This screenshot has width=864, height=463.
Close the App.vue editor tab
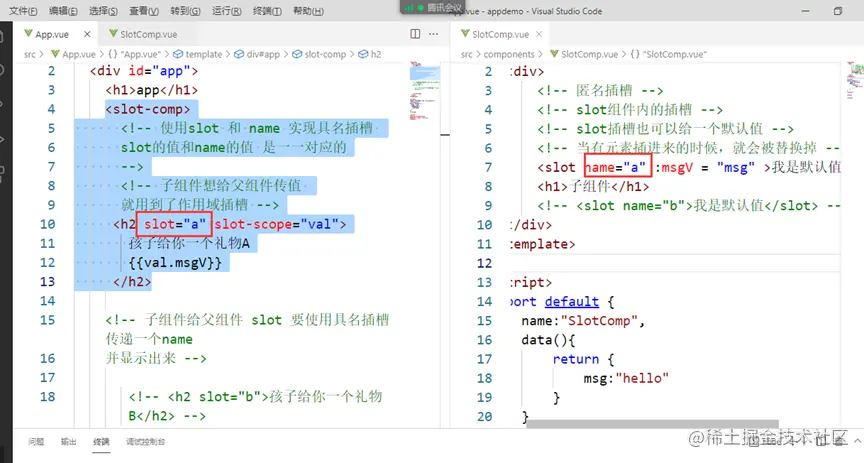coord(87,34)
